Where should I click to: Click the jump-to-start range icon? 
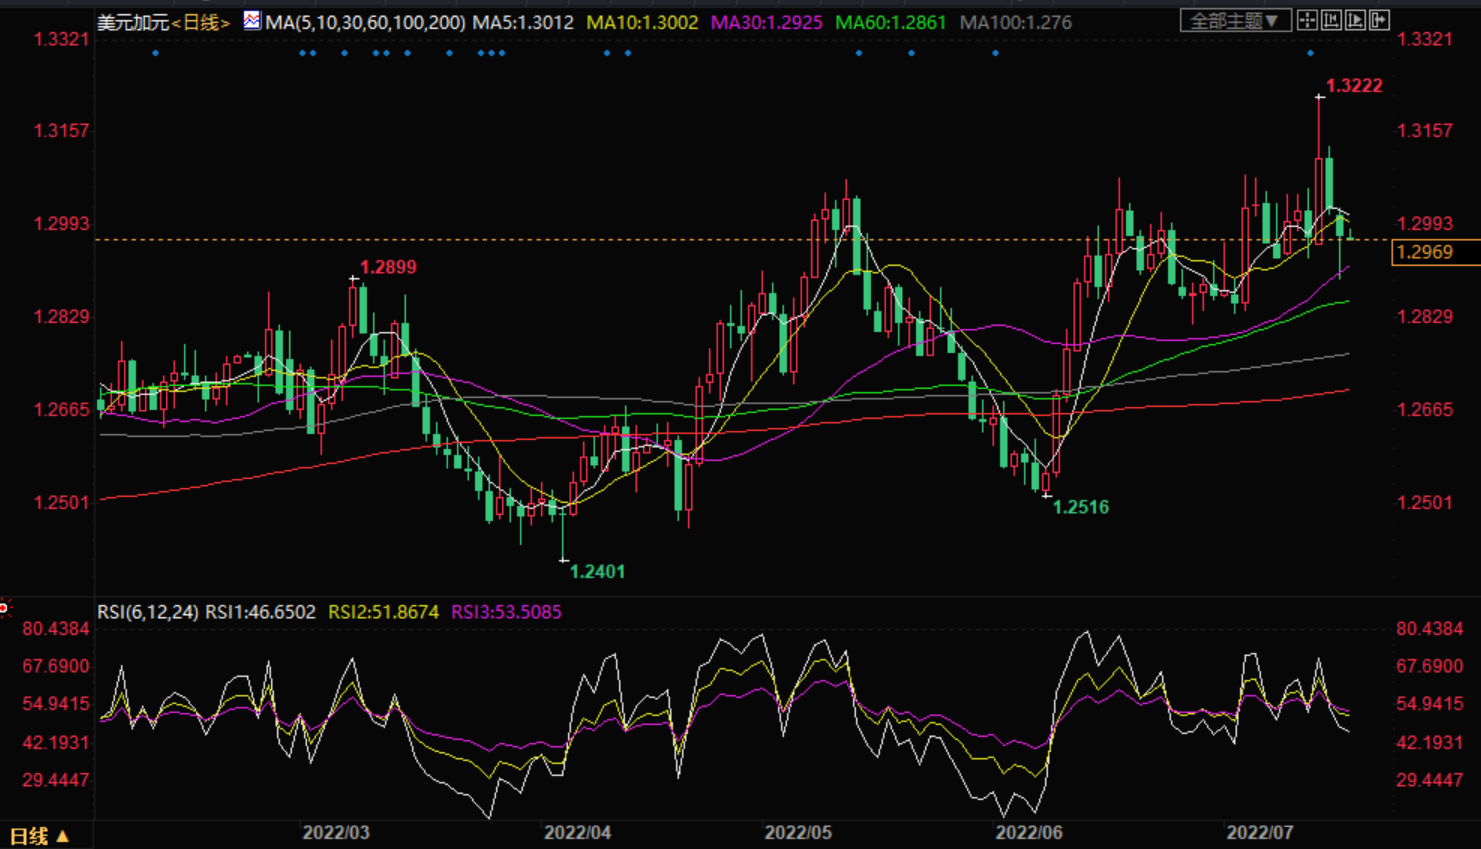coord(1331,20)
